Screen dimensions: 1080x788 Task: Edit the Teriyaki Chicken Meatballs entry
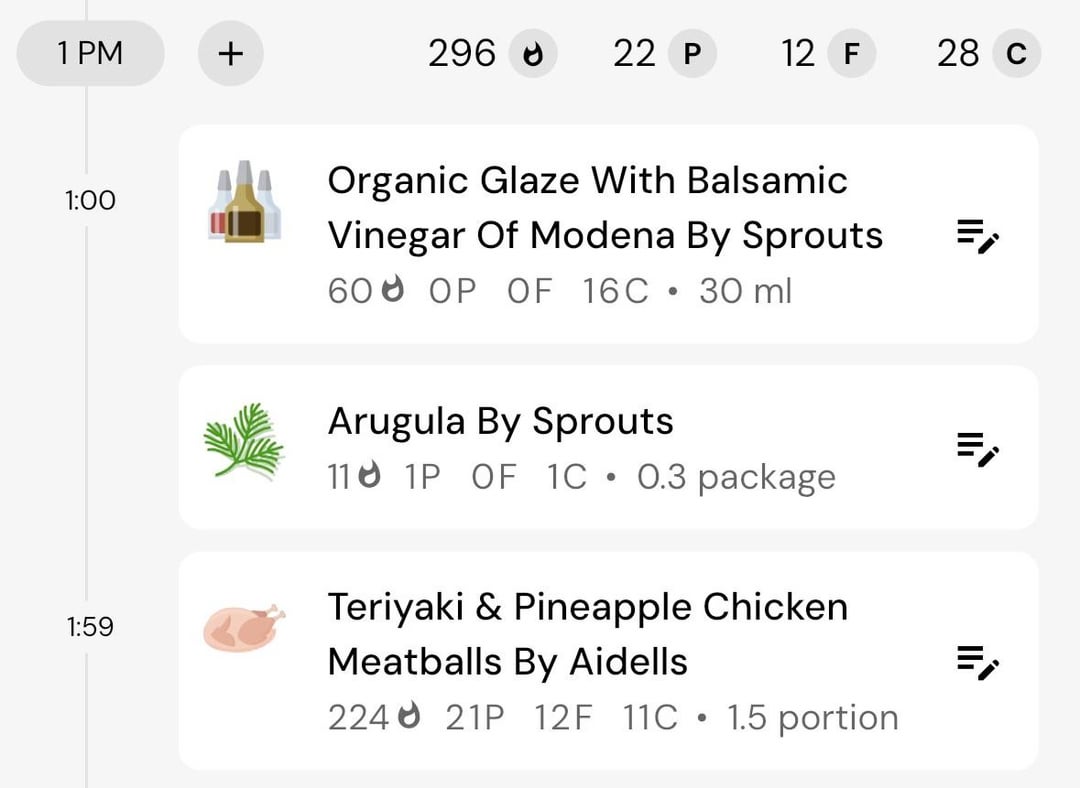(978, 663)
